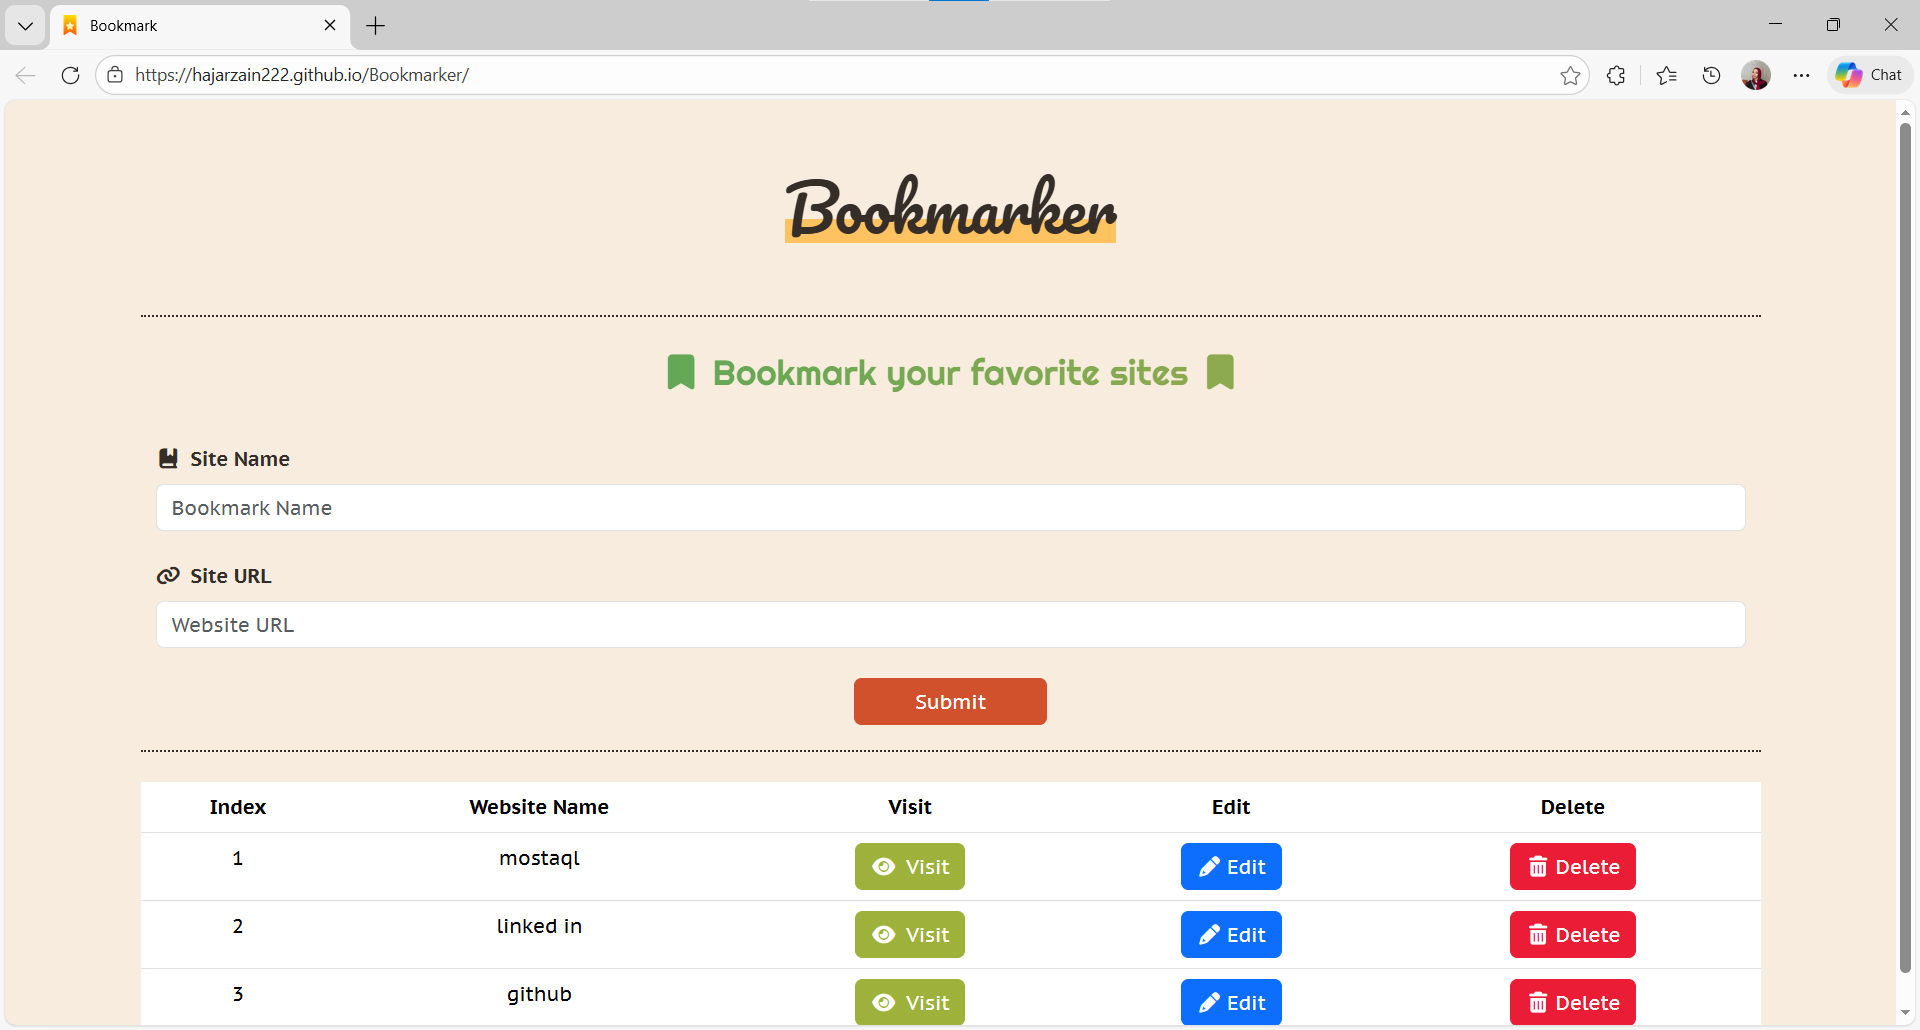Open the browser settings three-dot menu
Image resolution: width=1920 pixels, height=1030 pixels.
[x=1802, y=75]
